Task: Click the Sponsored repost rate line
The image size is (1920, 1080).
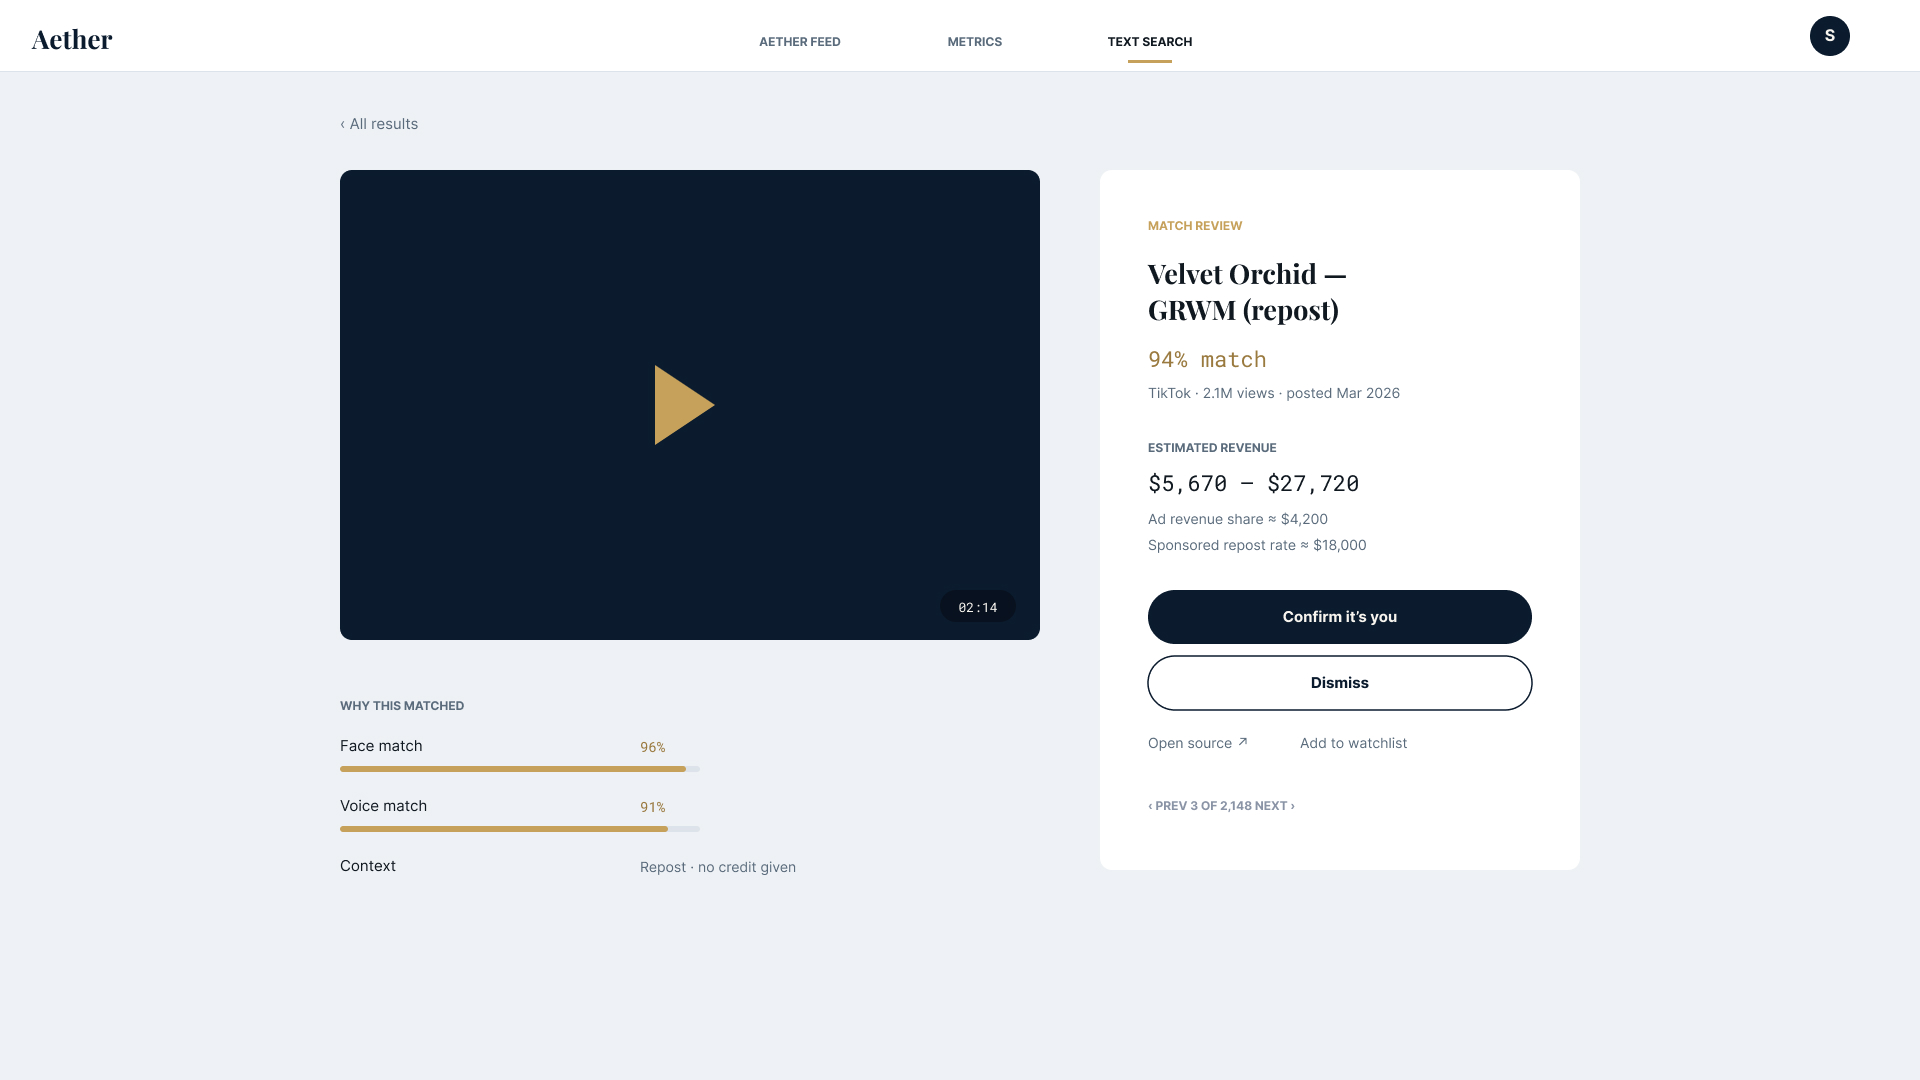Action: (x=1257, y=545)
